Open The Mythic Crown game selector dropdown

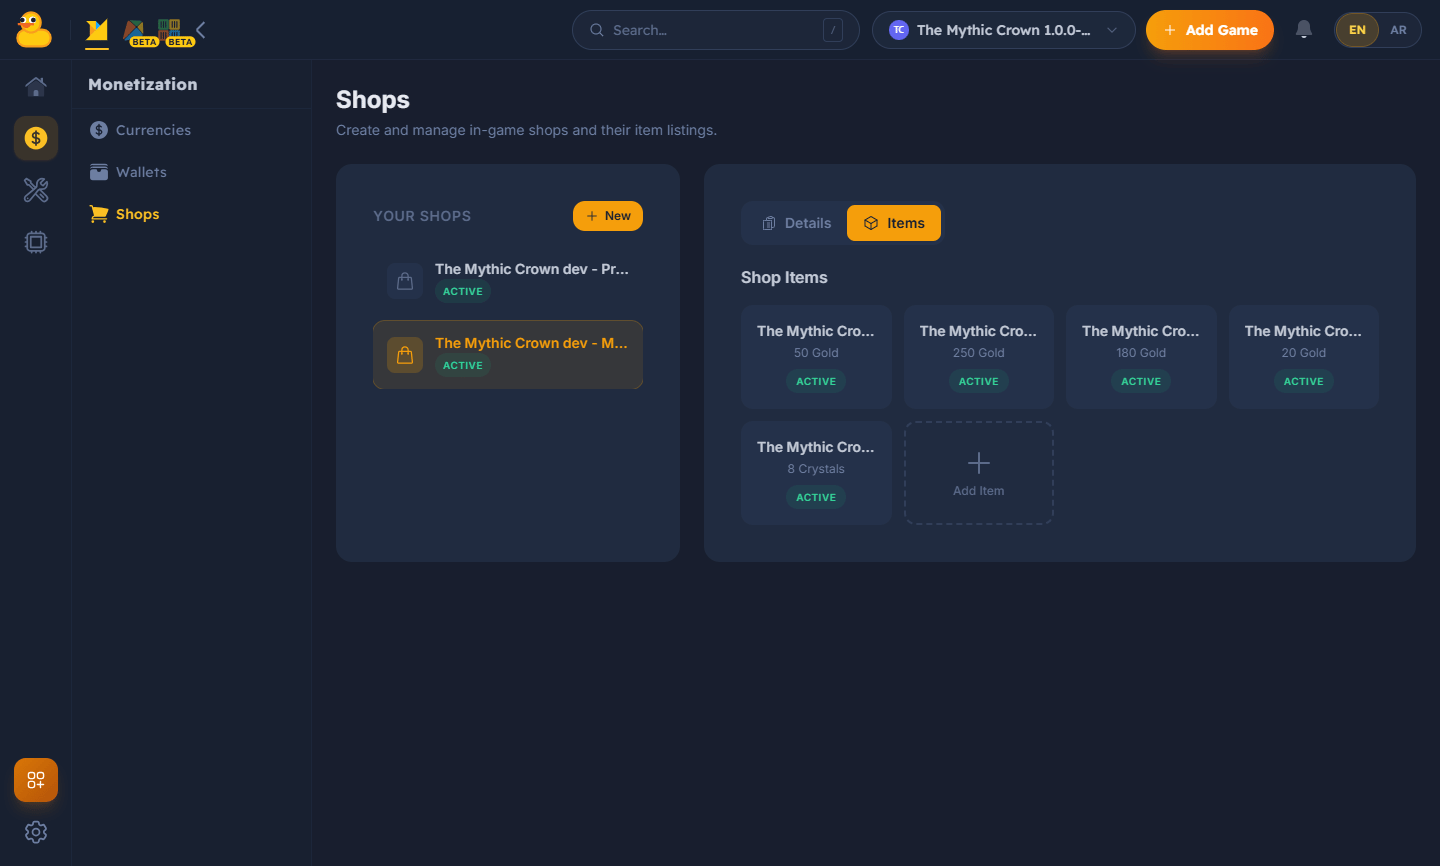(x=1003, y=30)
